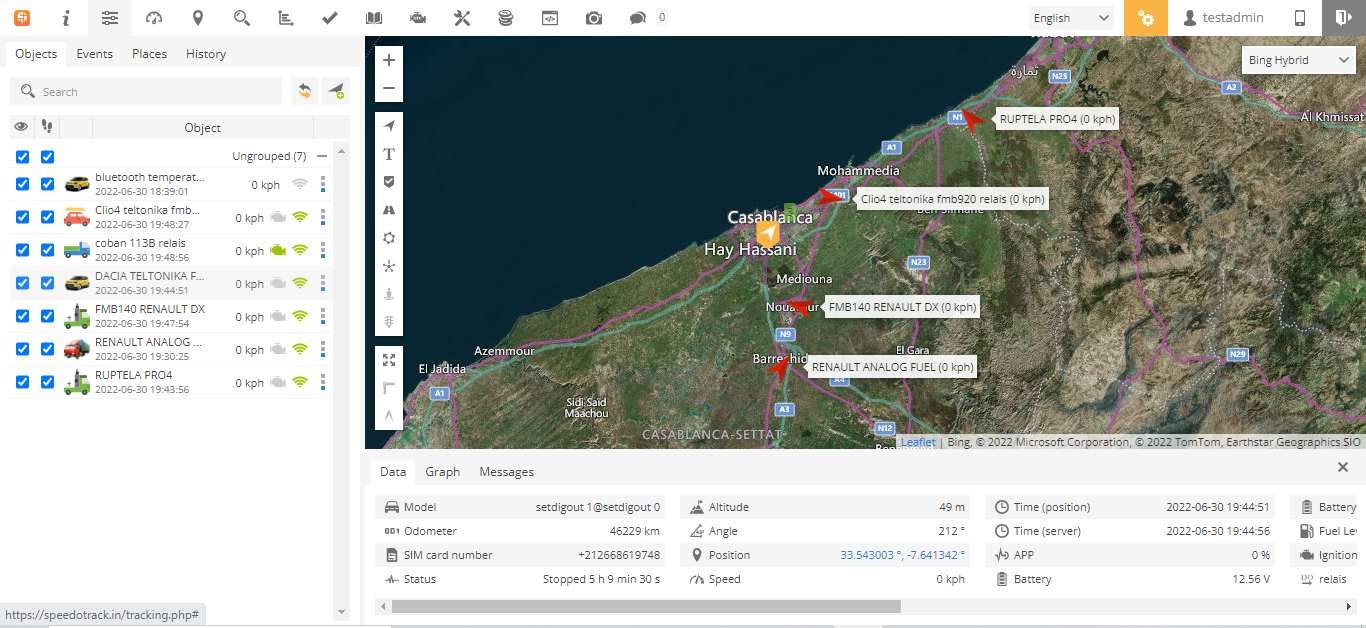
Task: Toggle follow checkbox for DACIA TELTONIKA object
Action: [x=47, y=283]
